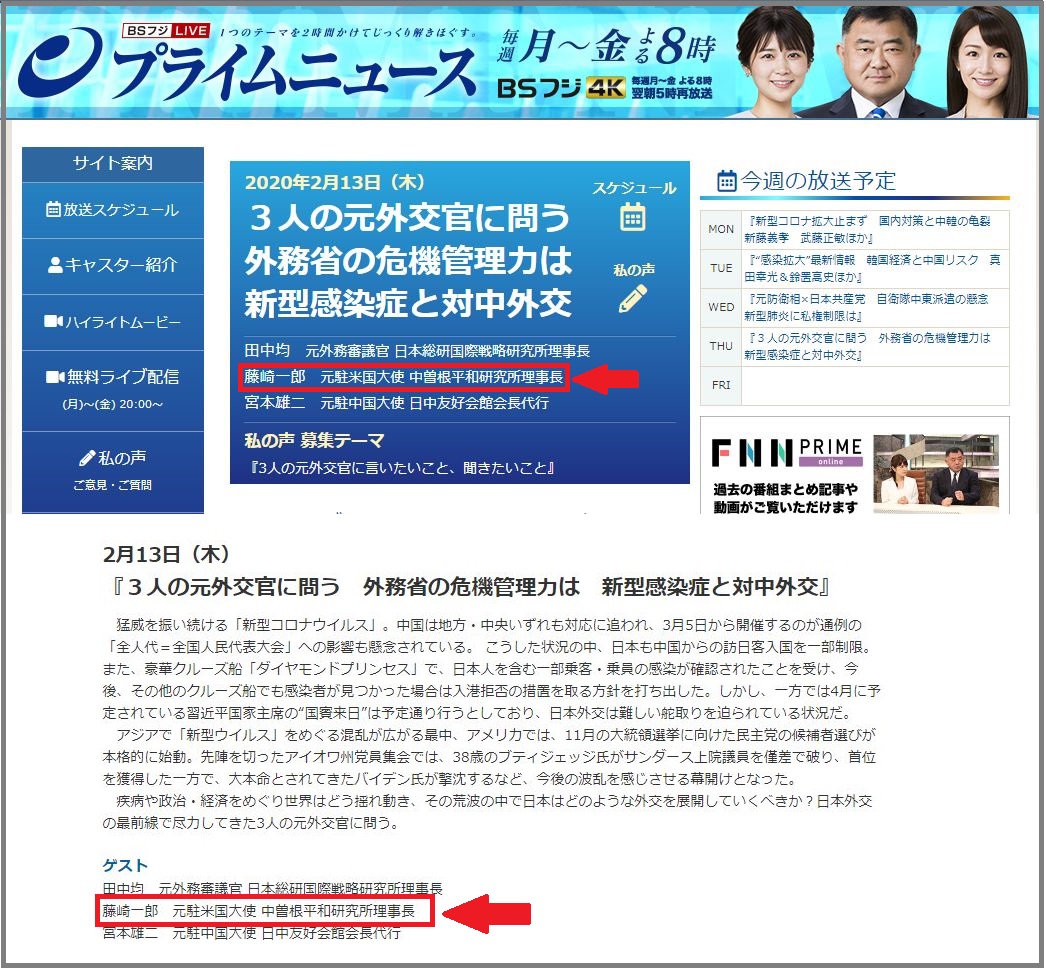Screen dimensions: 1046x968
Task: Click サイト案内 sidebar heading
Action: click(113, 163)
